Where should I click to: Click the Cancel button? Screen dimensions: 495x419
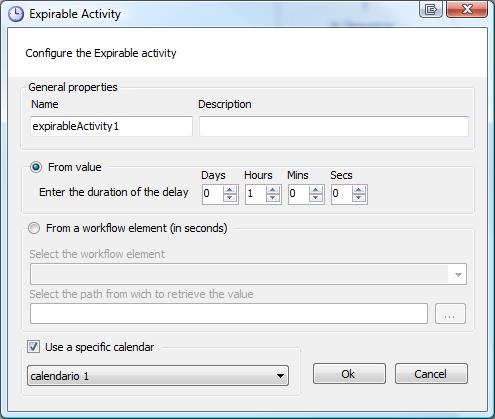431,374
